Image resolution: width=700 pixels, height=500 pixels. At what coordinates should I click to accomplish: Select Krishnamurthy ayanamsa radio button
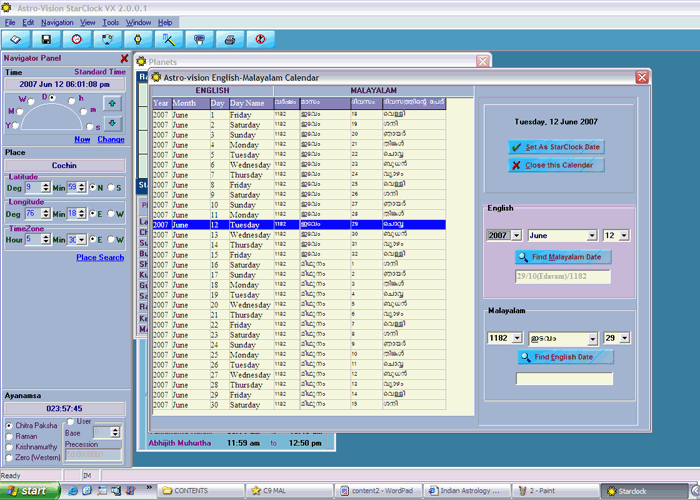coord(9,447)
